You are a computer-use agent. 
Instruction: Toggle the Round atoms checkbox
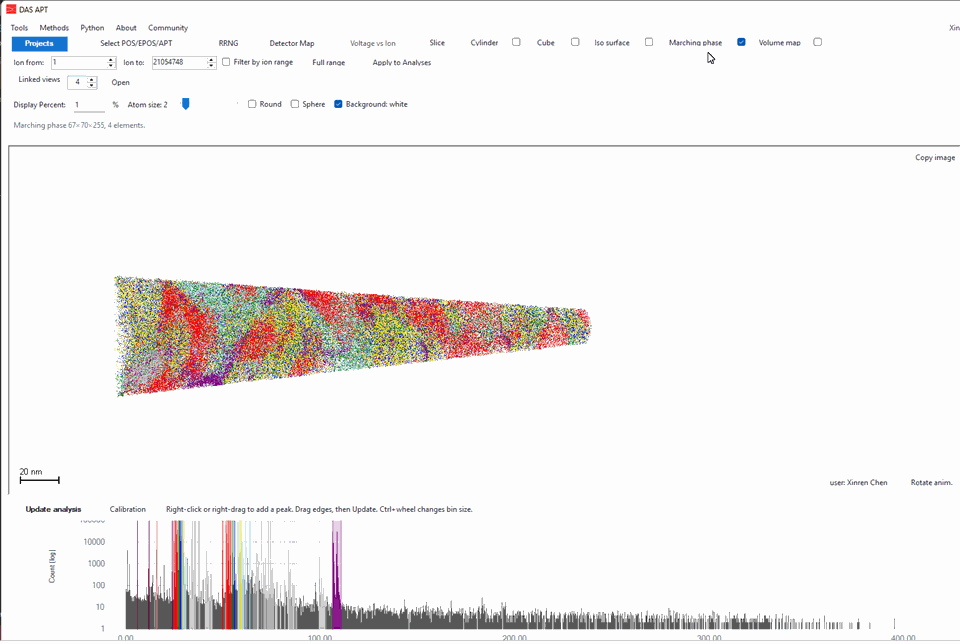pos(252,104)
